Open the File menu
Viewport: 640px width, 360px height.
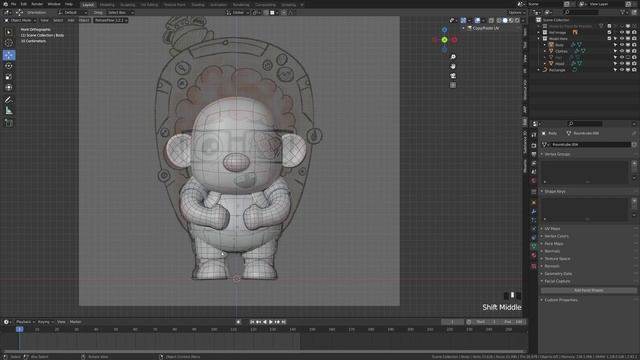pos(13,4)
